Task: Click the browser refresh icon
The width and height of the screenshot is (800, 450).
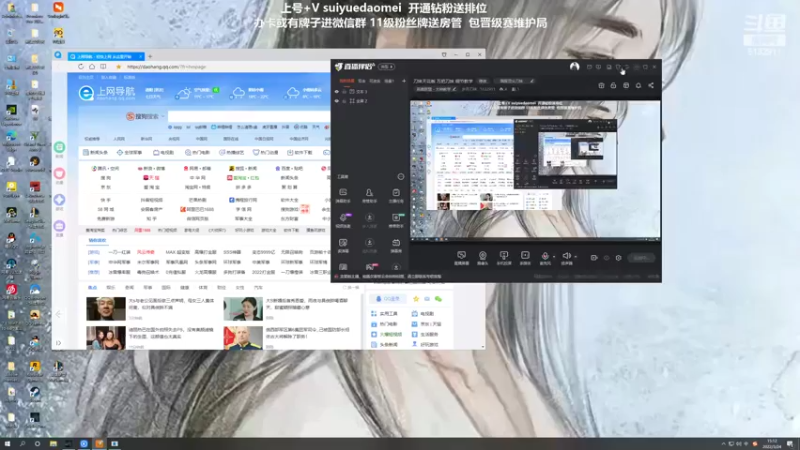Action: (x=81, y=67)
